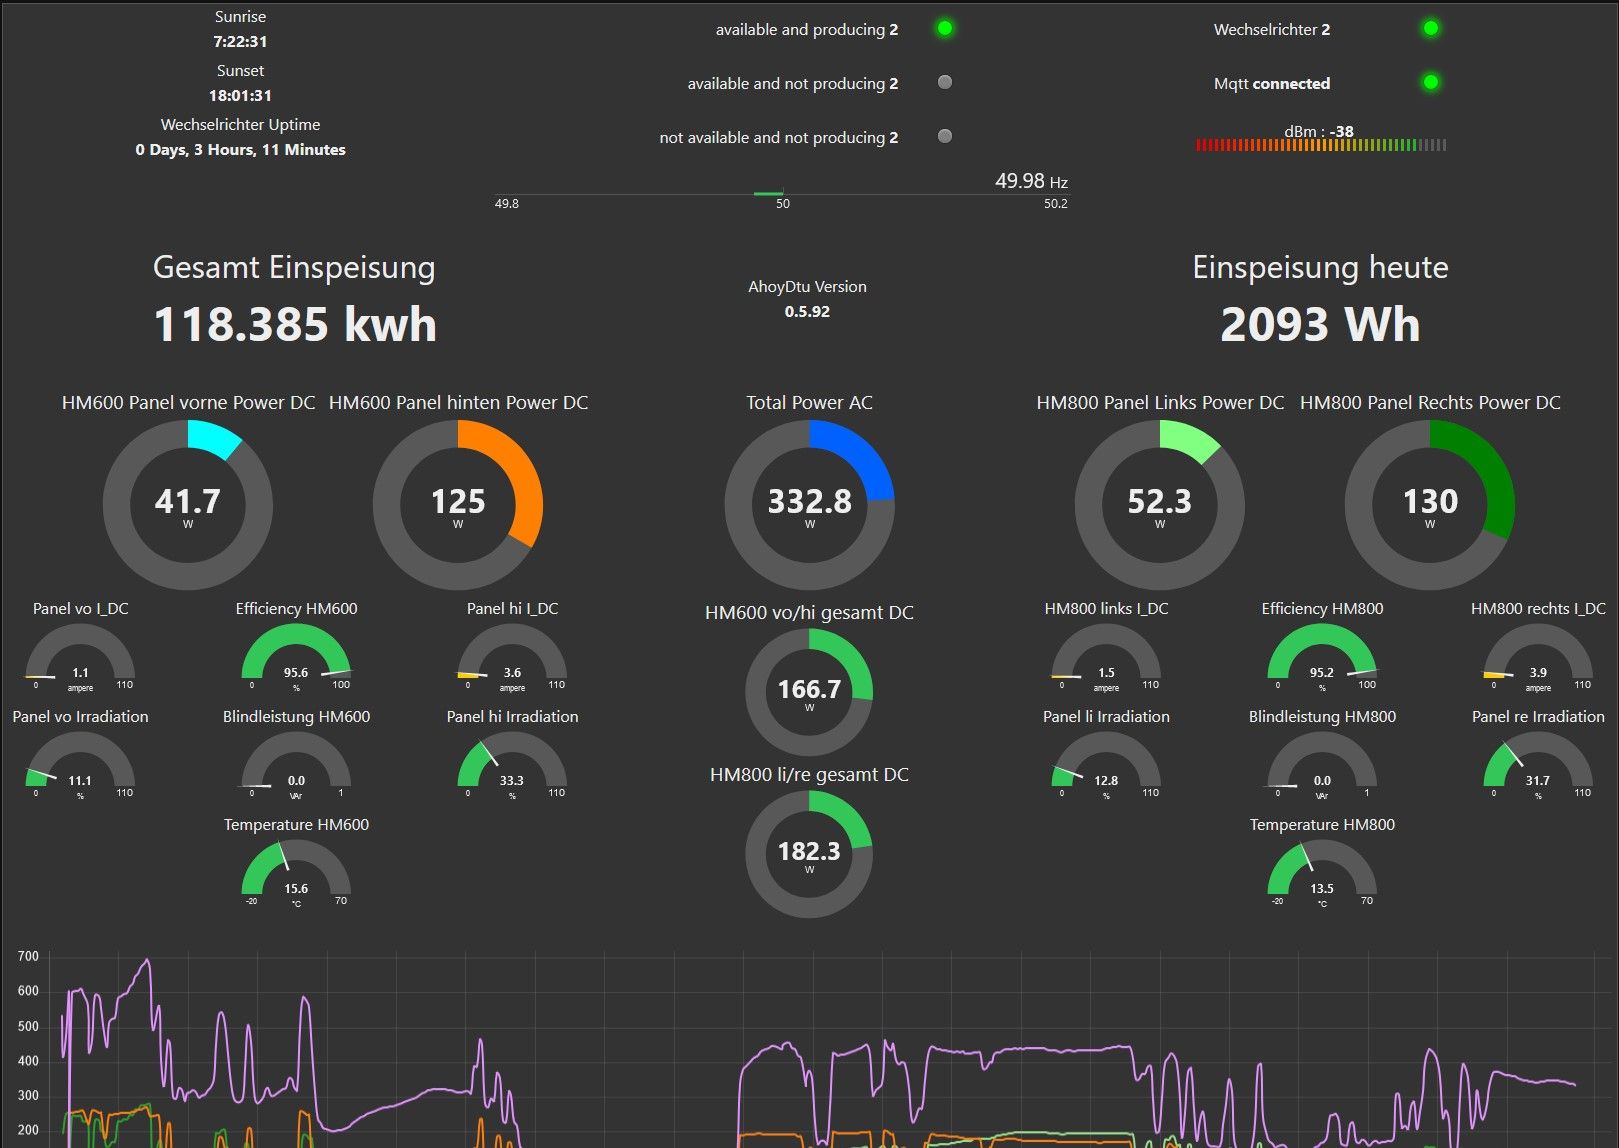Click the gray 'available and not producing' LED
The image size is (1619, 1148).
coord(944,82)
